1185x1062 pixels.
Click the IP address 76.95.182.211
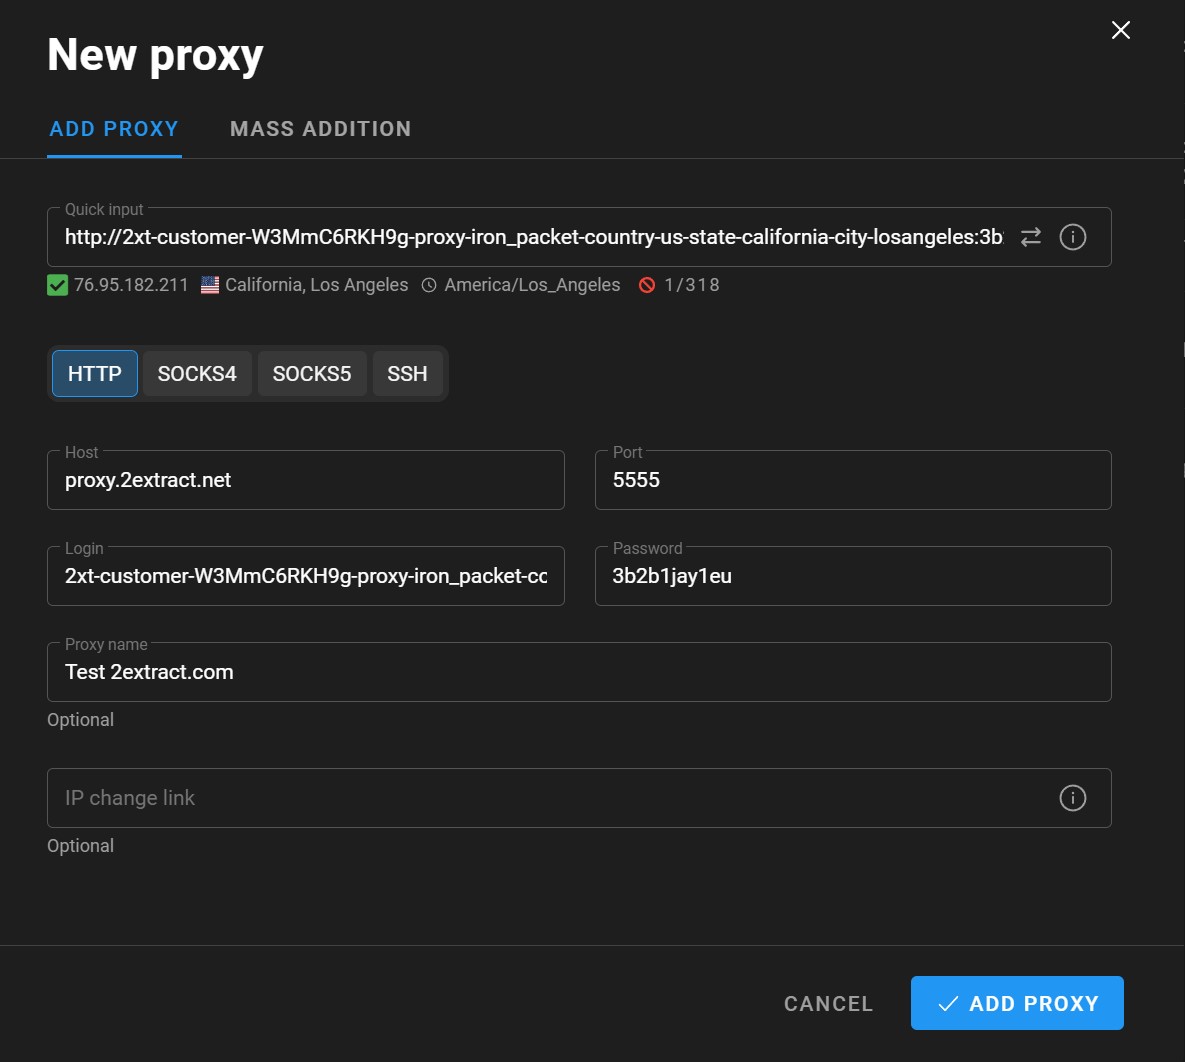coord(131,285)
